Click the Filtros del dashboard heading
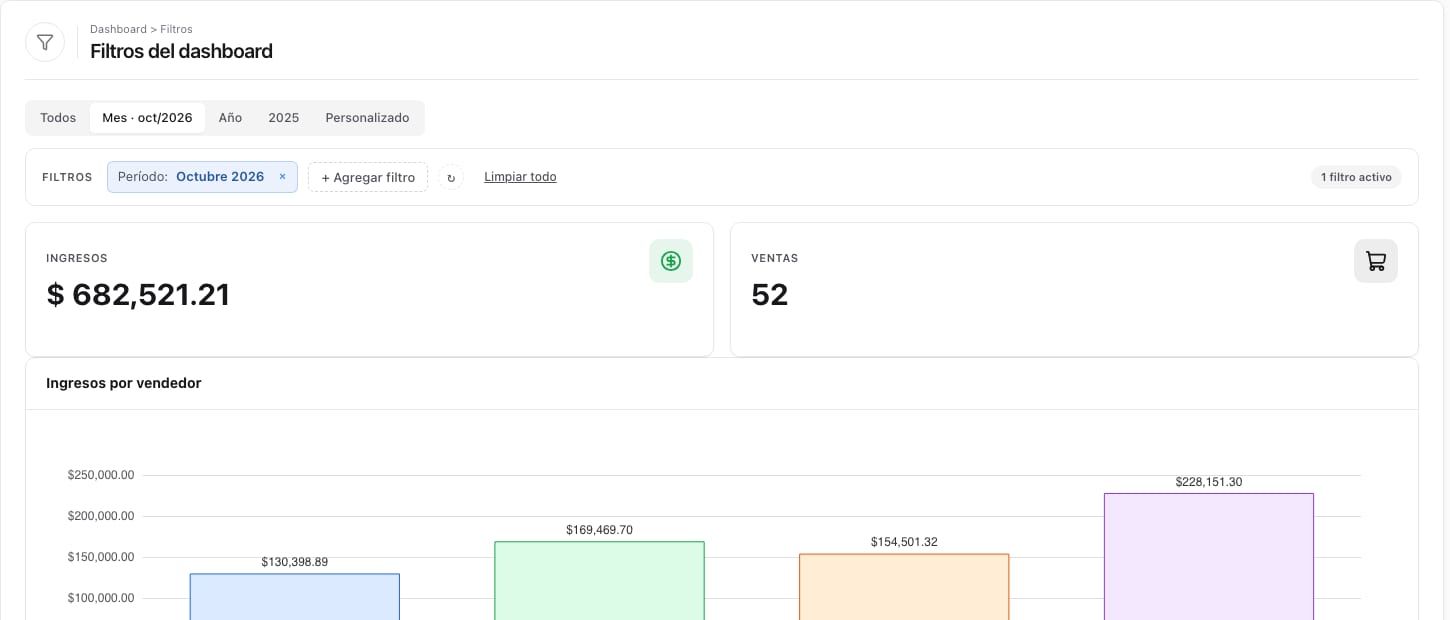 (x=181, y=51)
